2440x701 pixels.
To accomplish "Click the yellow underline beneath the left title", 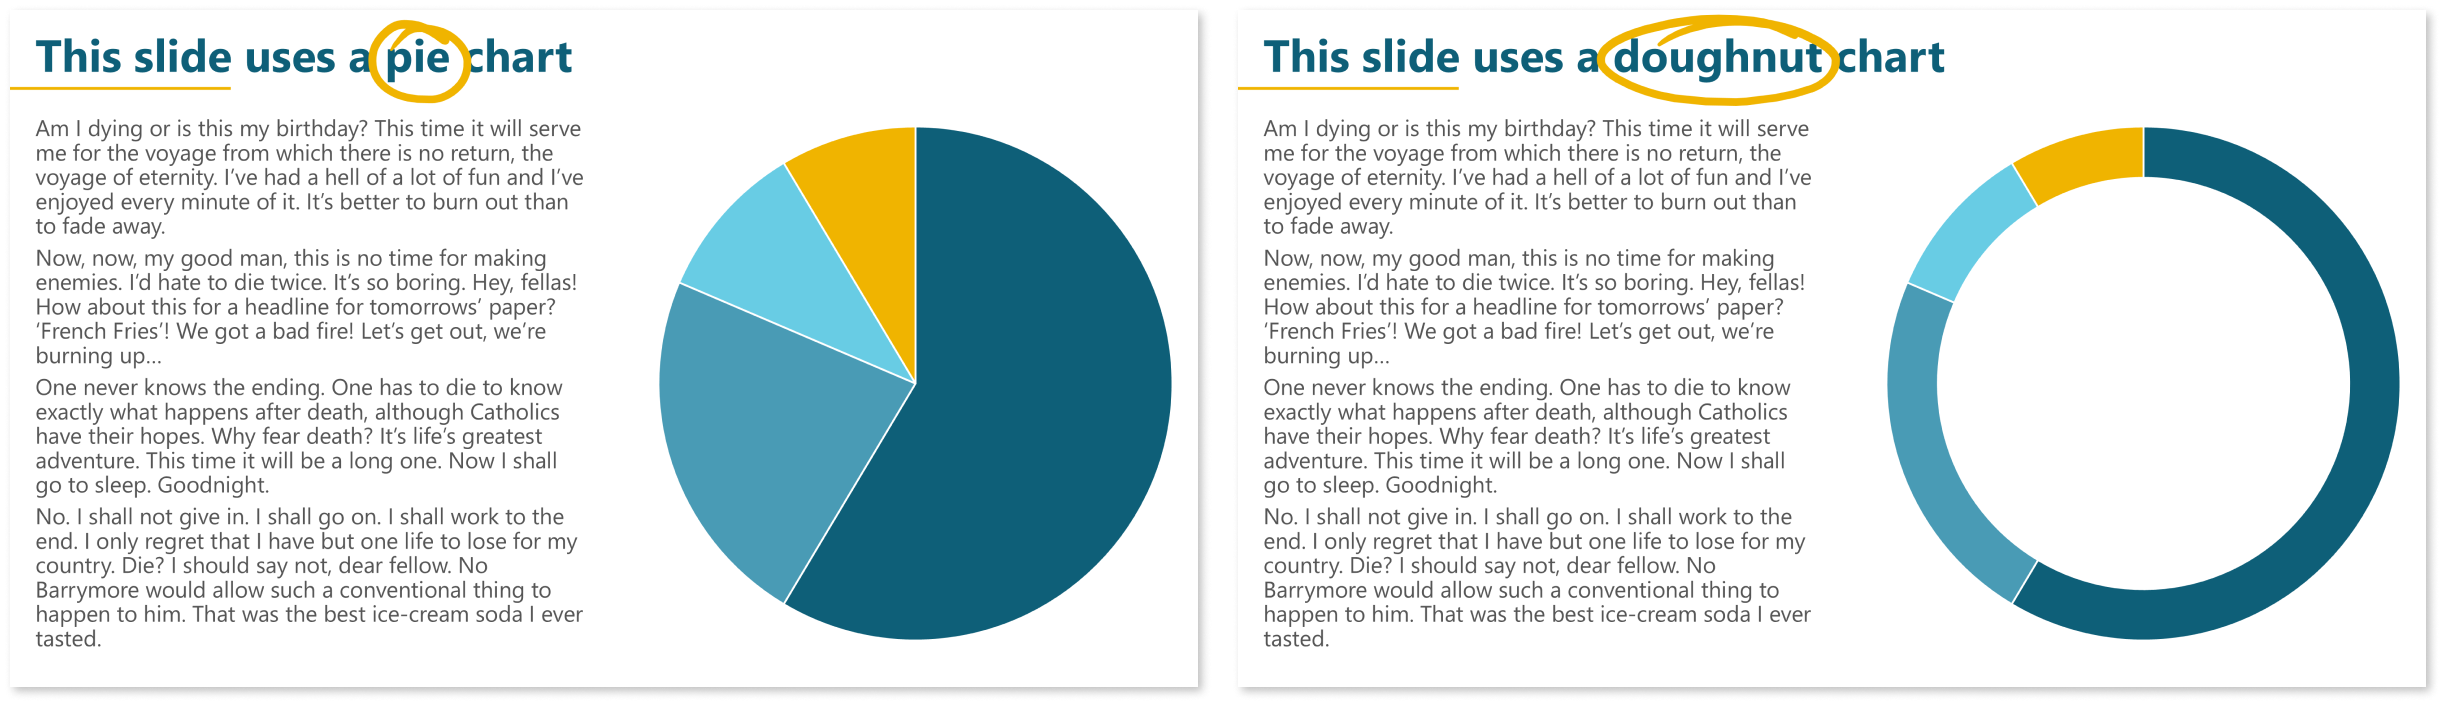I will [x=120, y=89].
